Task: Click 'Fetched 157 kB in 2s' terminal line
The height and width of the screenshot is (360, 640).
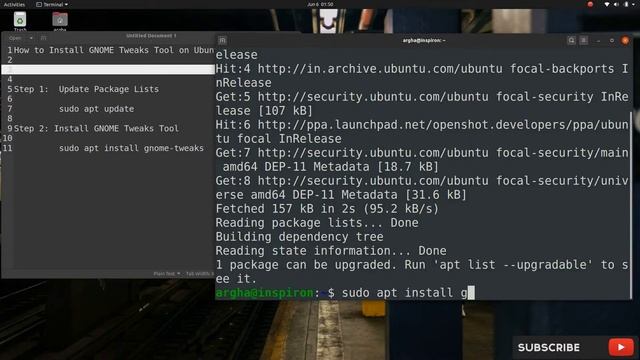Action: click(x=327, y=209)
